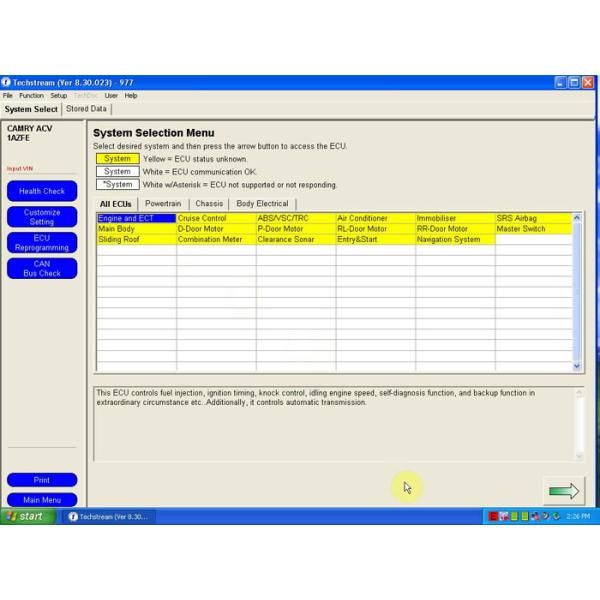Click the green arrow next button

pyautogui.click(x=563, y=490)
